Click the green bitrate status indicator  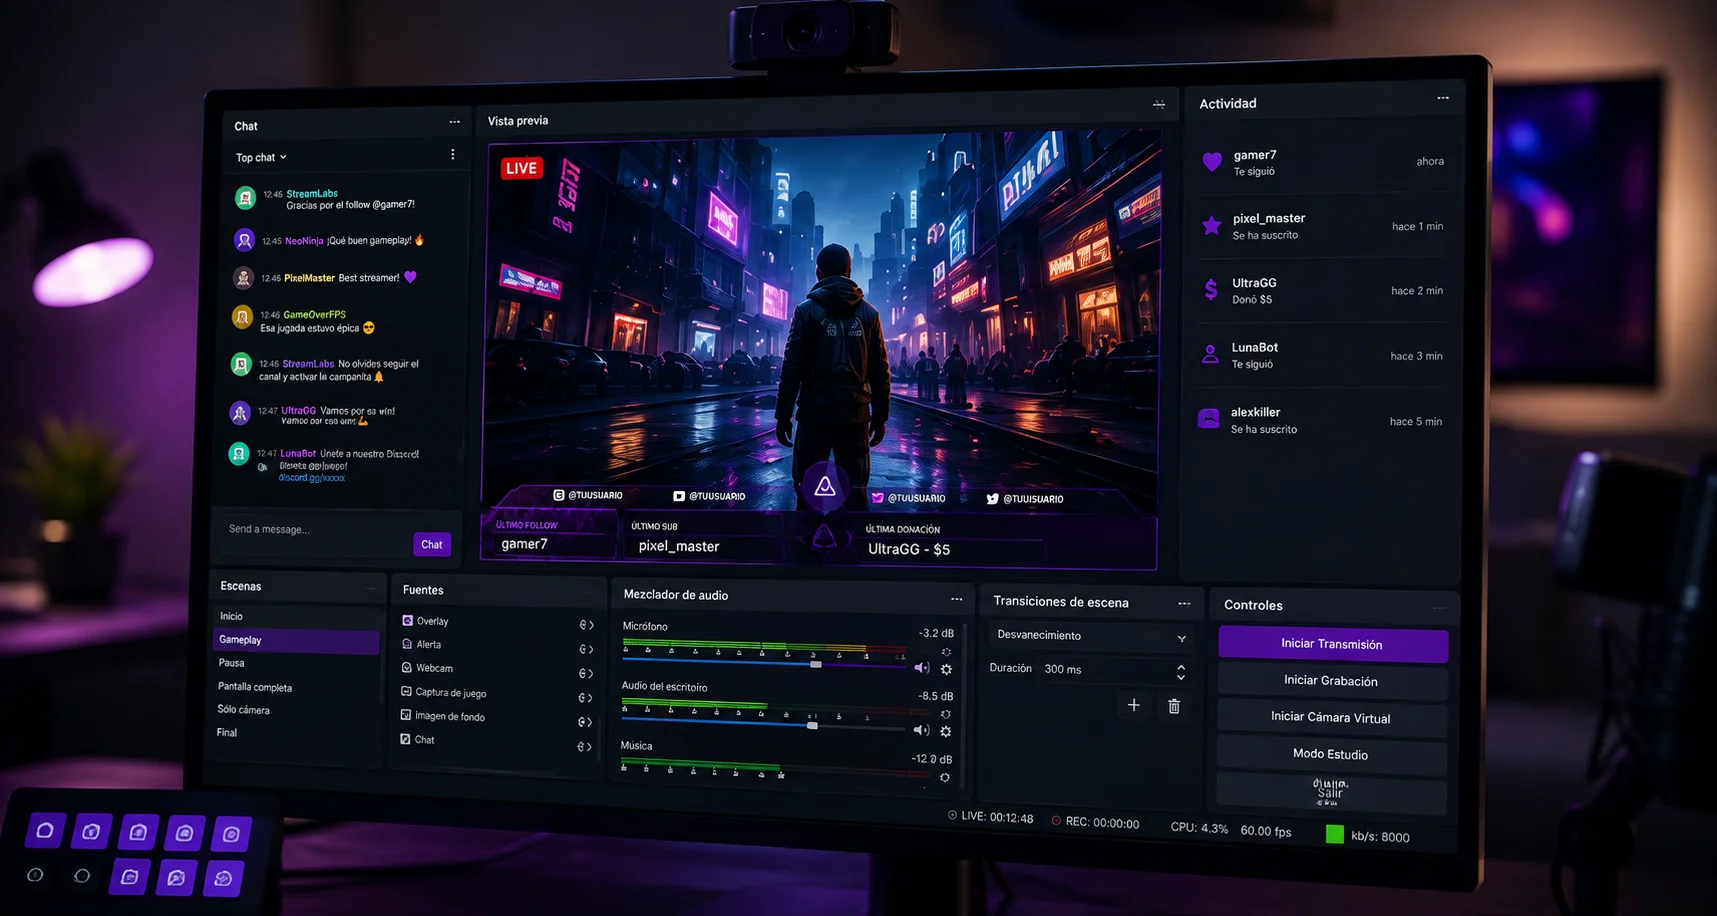(1334, 834)
